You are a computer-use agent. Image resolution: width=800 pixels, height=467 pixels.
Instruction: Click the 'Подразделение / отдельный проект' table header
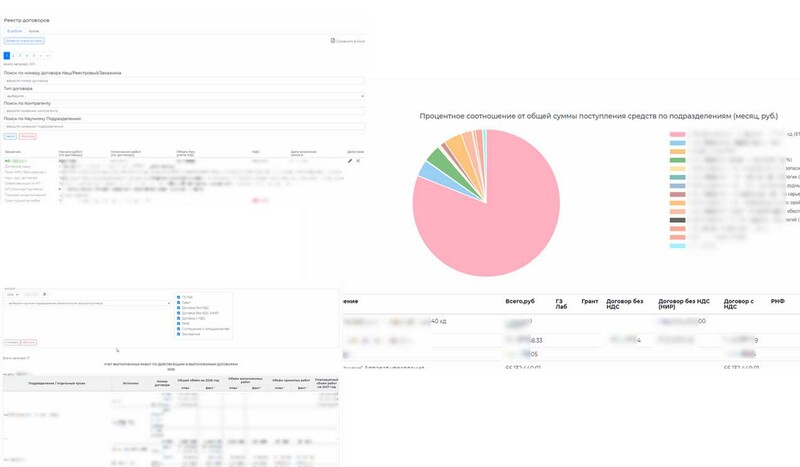coord(57,383)
